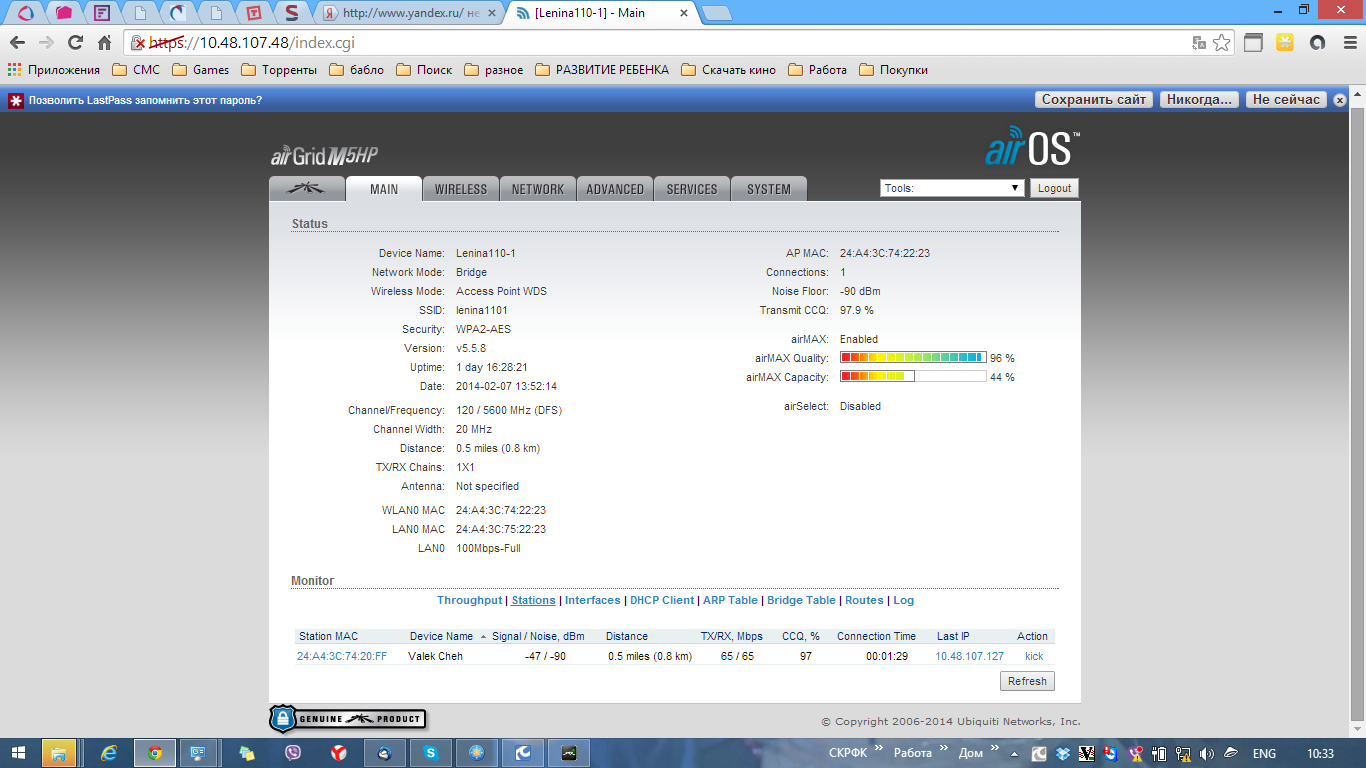Click the Logout button
1366x768 pixels.
pyautogui.click(x=1054, y=188)
